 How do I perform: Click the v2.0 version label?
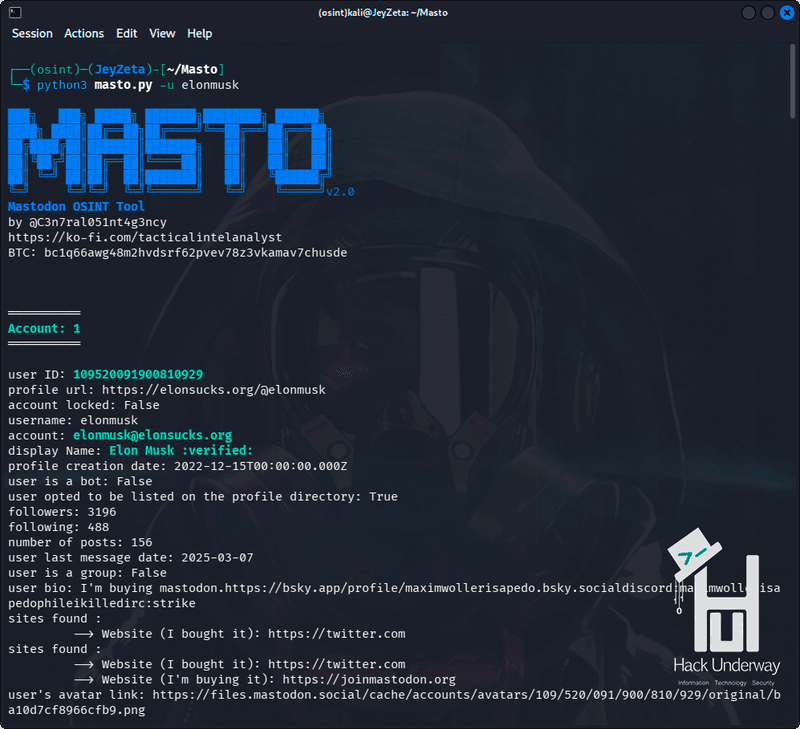point(340,192)
